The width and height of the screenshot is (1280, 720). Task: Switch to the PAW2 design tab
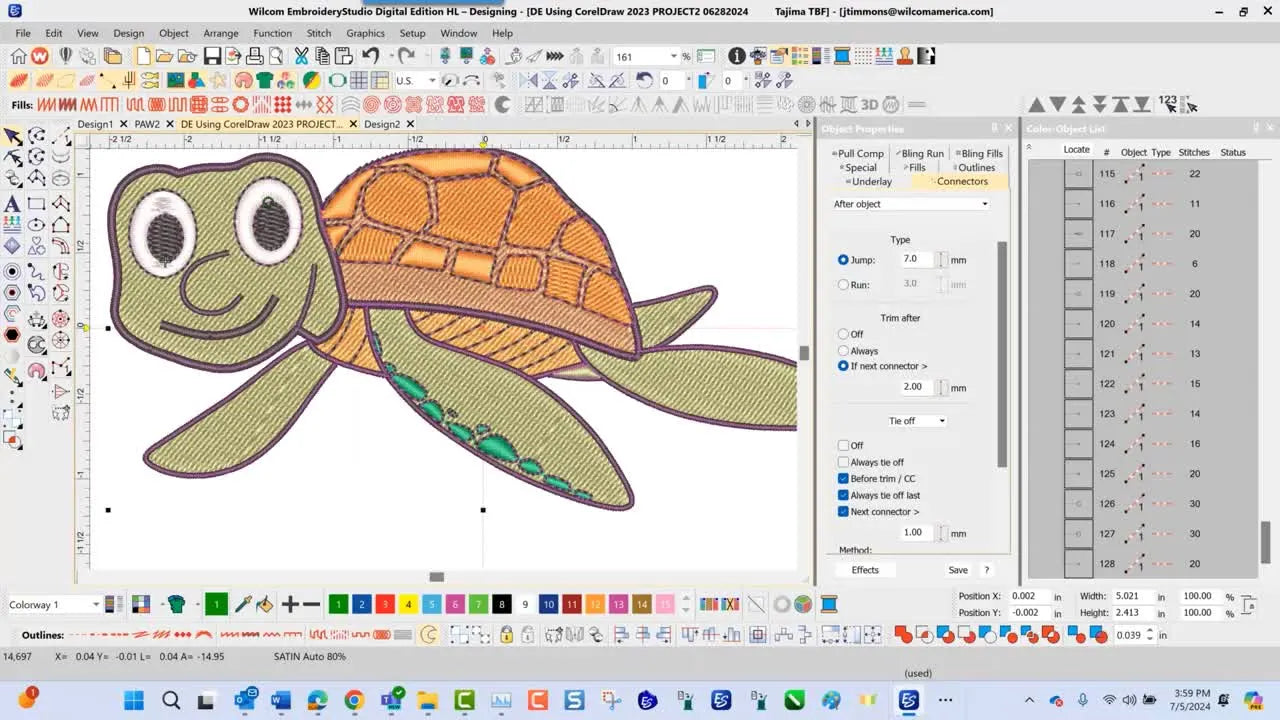click(x=147, y=124)
